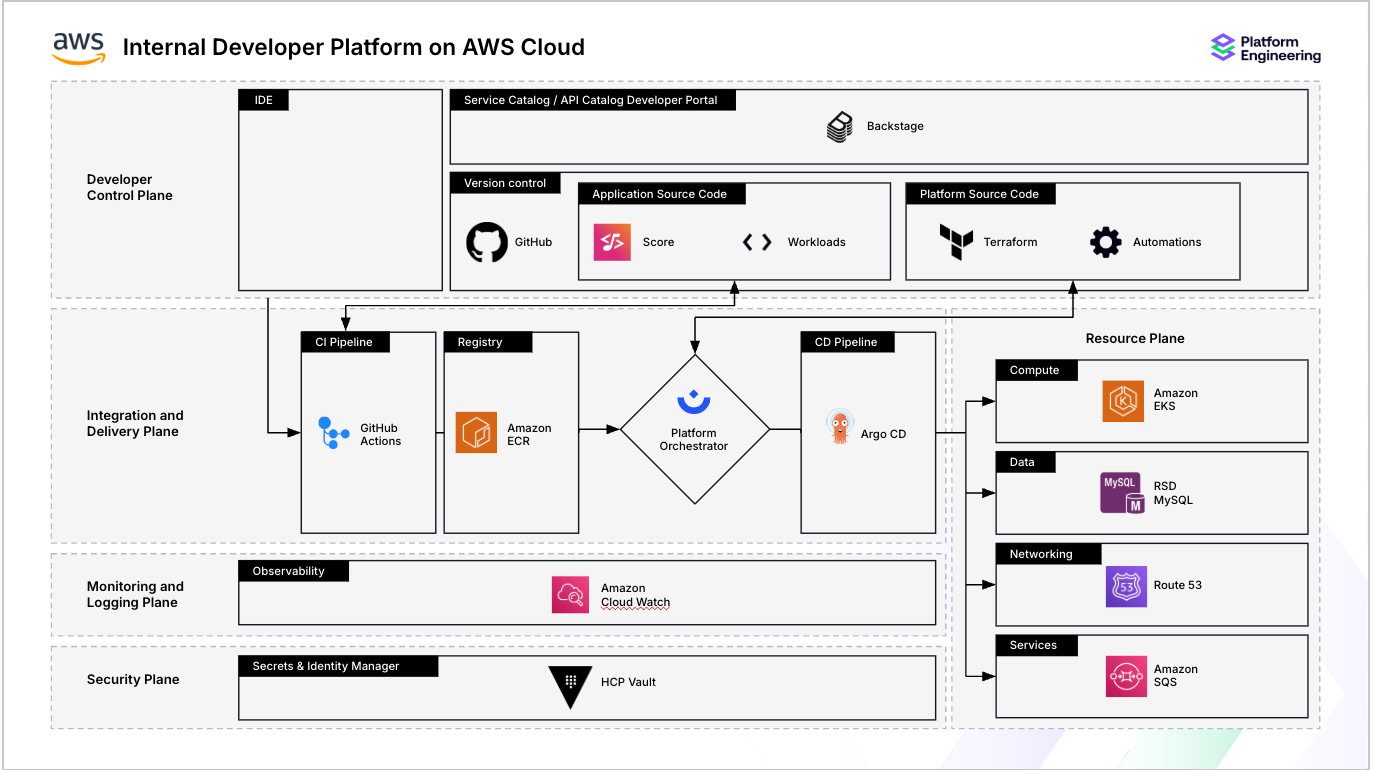Click the Amazon EKS icon
Screen dimensions: 1374x770
(1123, 400)
